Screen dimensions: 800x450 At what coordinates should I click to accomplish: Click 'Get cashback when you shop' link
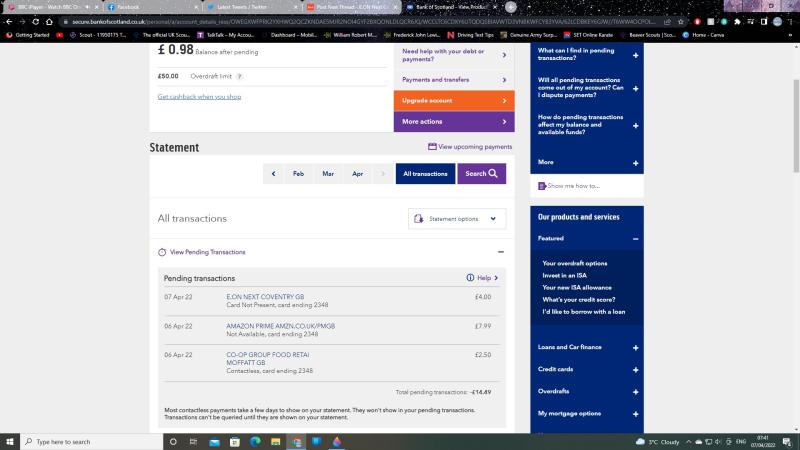tap(199, 96)
